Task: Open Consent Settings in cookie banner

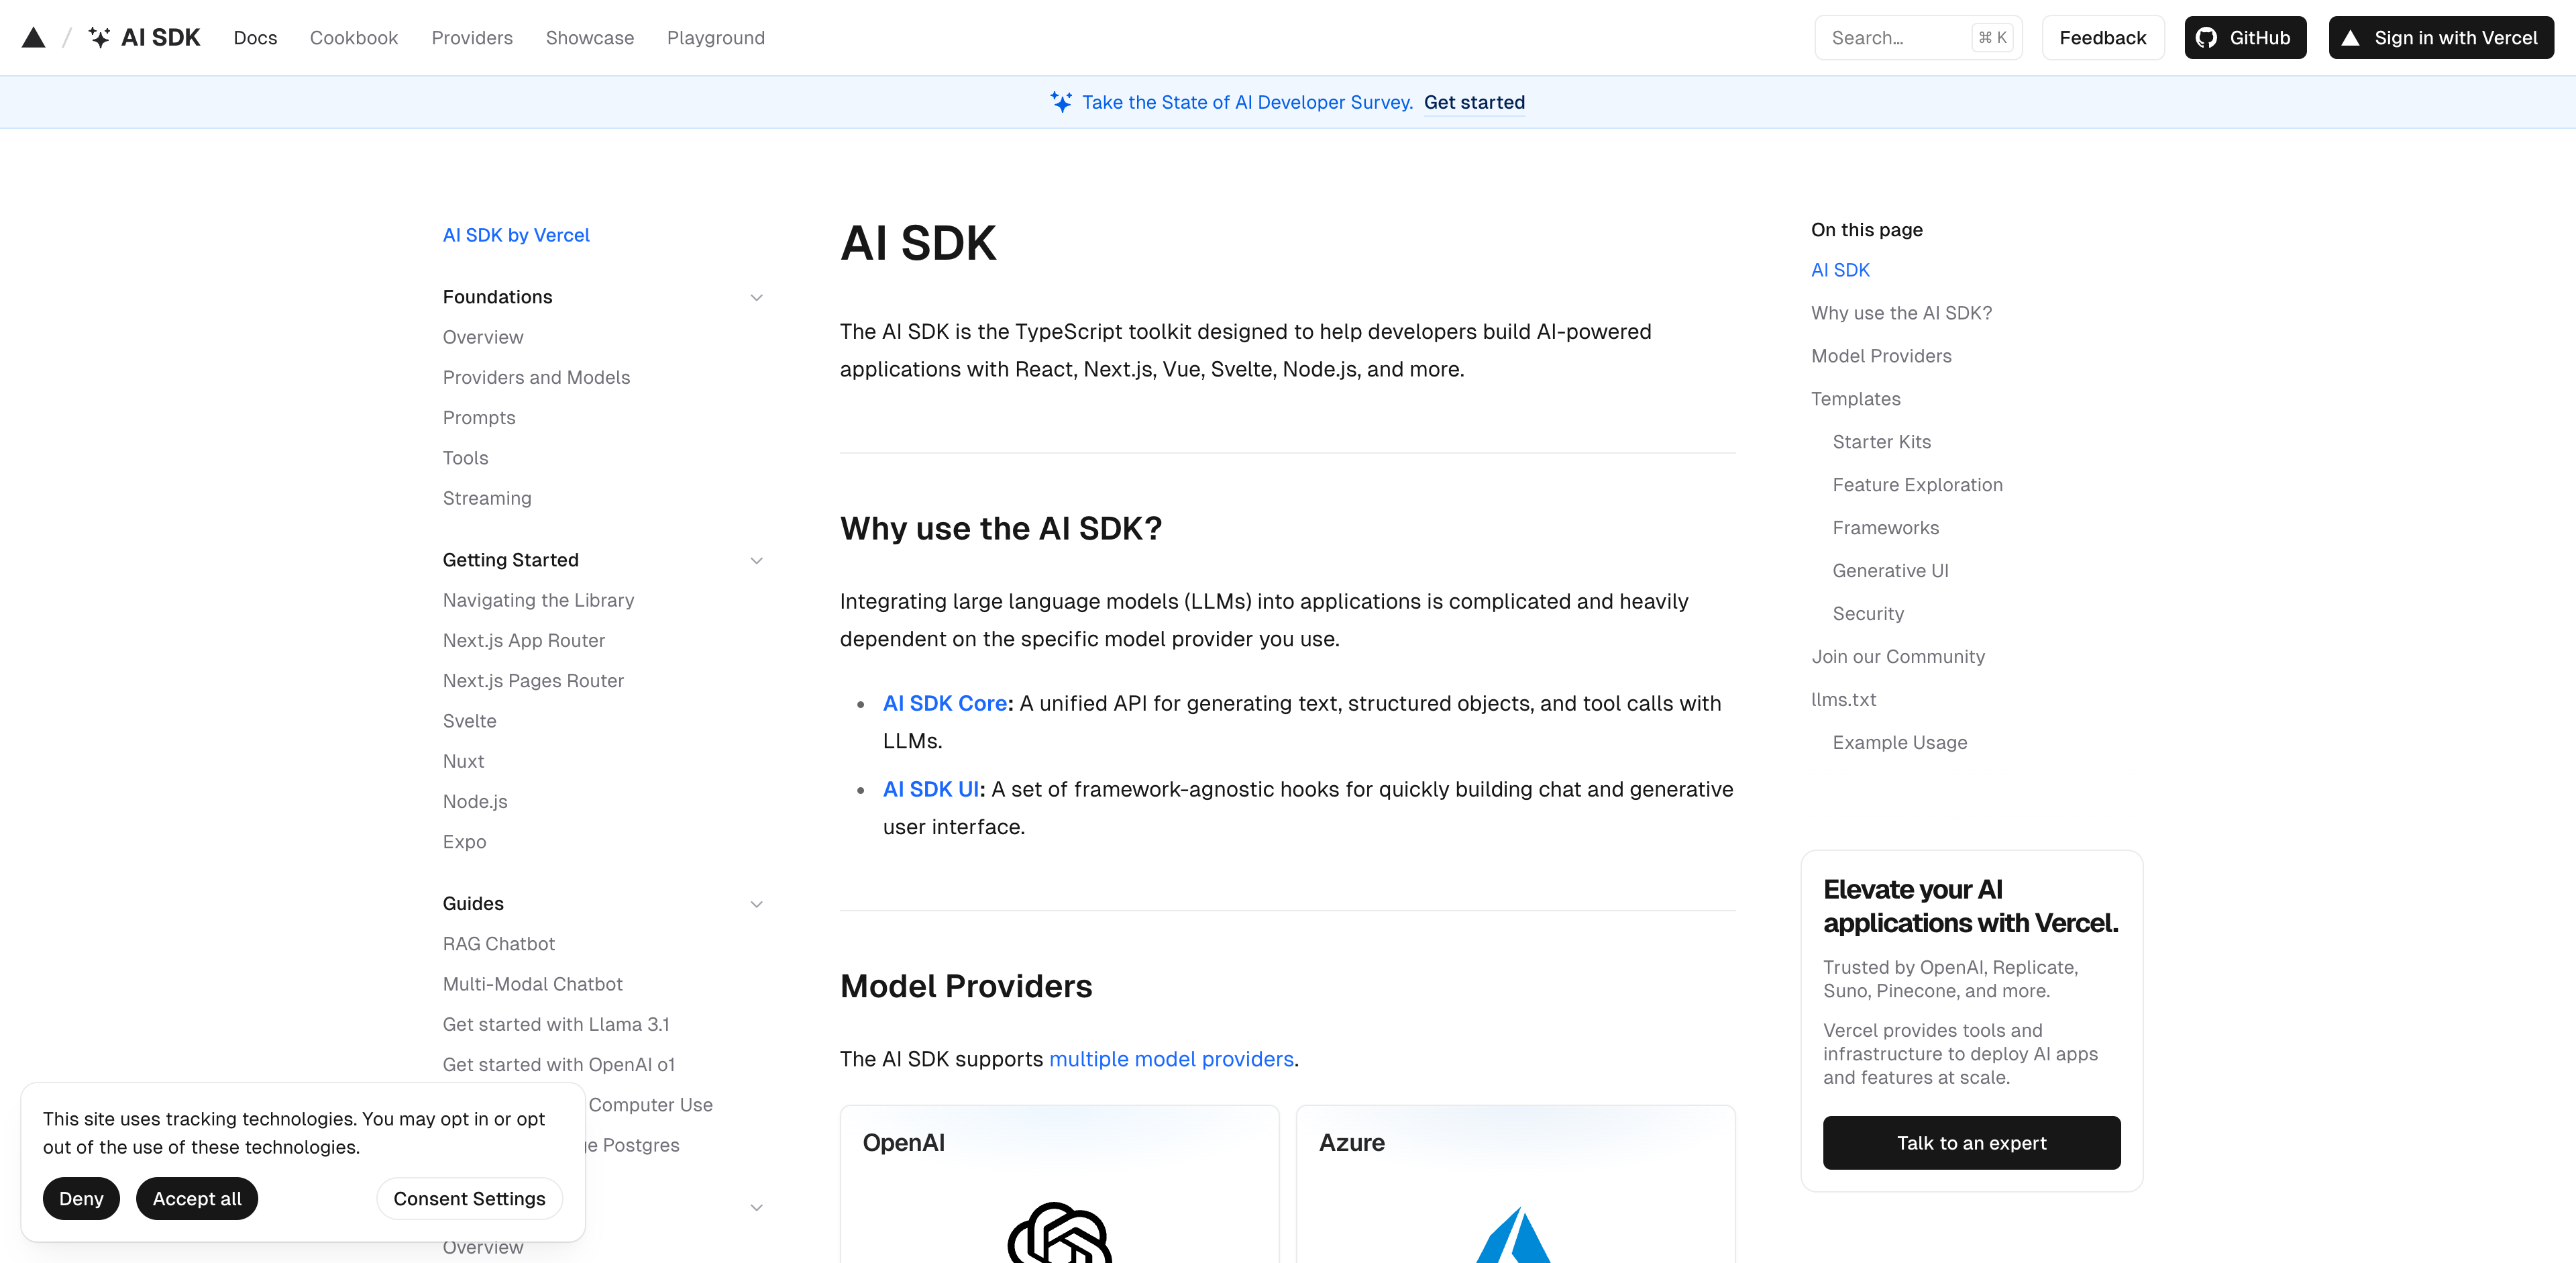Action: [x=469, y=1199]
